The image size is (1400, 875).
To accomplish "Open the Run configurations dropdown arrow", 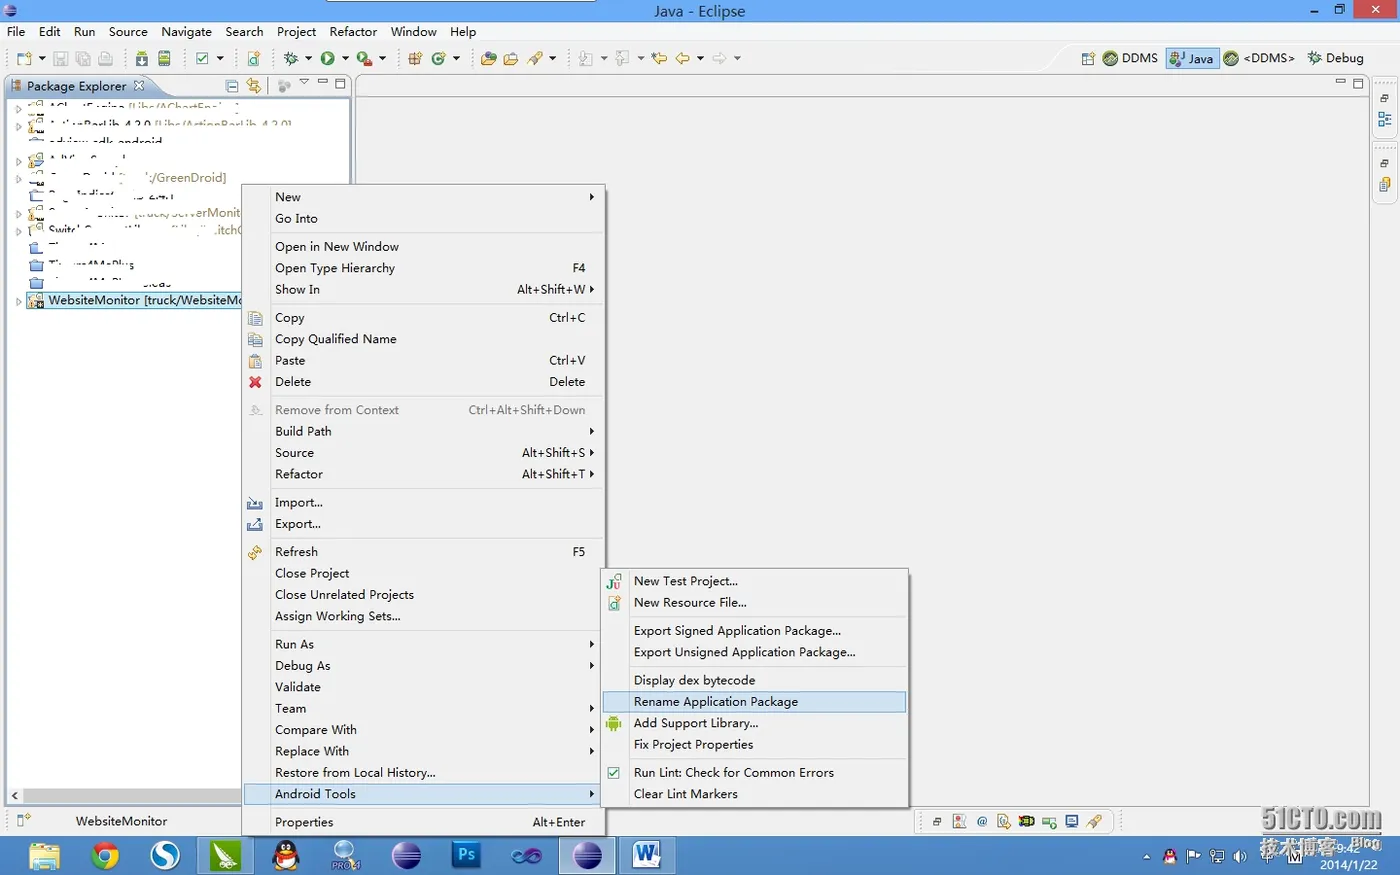I will (345, 59).
